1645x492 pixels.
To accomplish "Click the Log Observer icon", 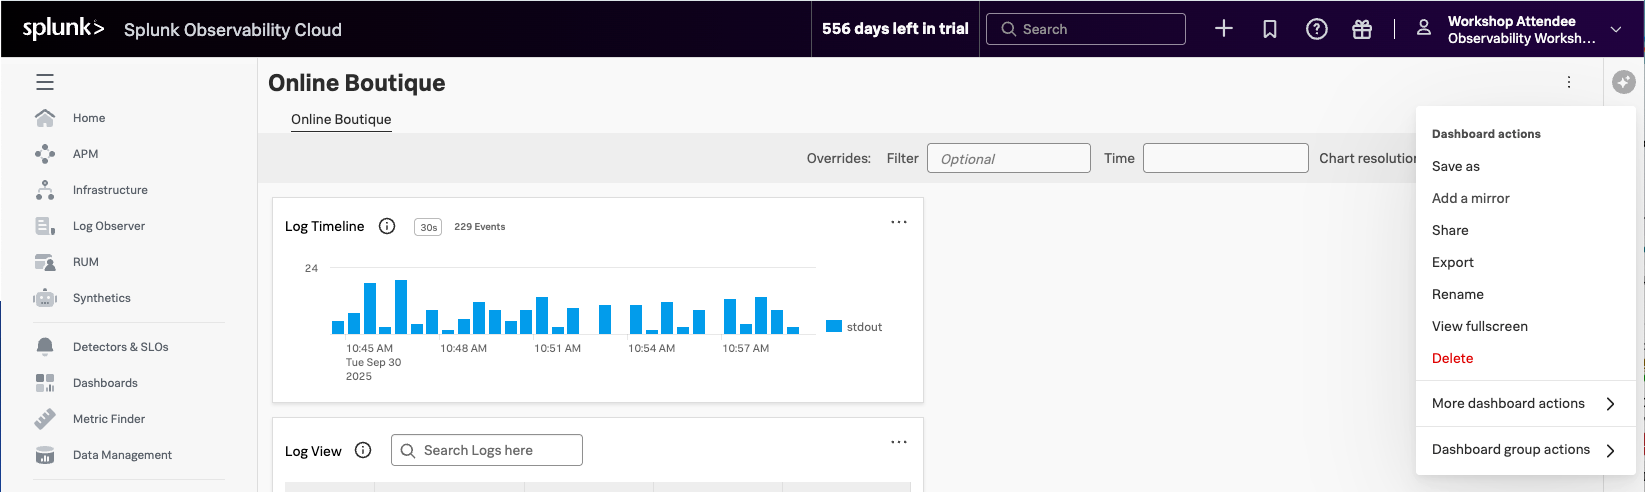I will [x=45, y=226].
